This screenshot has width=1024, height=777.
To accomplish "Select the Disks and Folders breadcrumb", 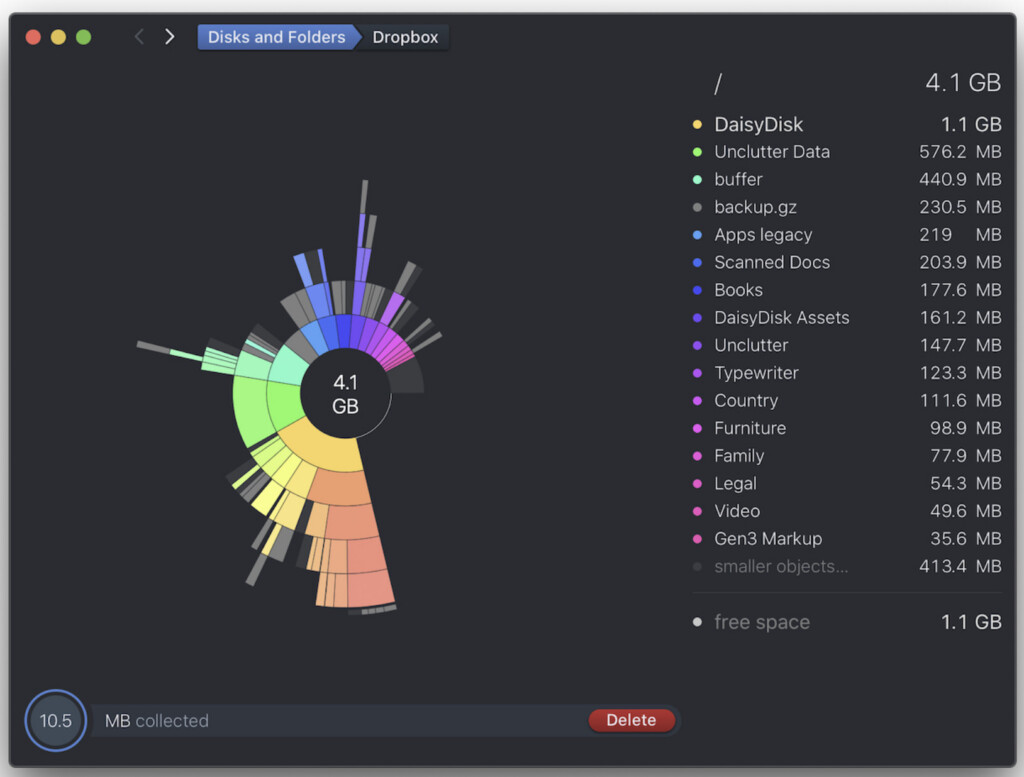I will [x=276, y=37].
